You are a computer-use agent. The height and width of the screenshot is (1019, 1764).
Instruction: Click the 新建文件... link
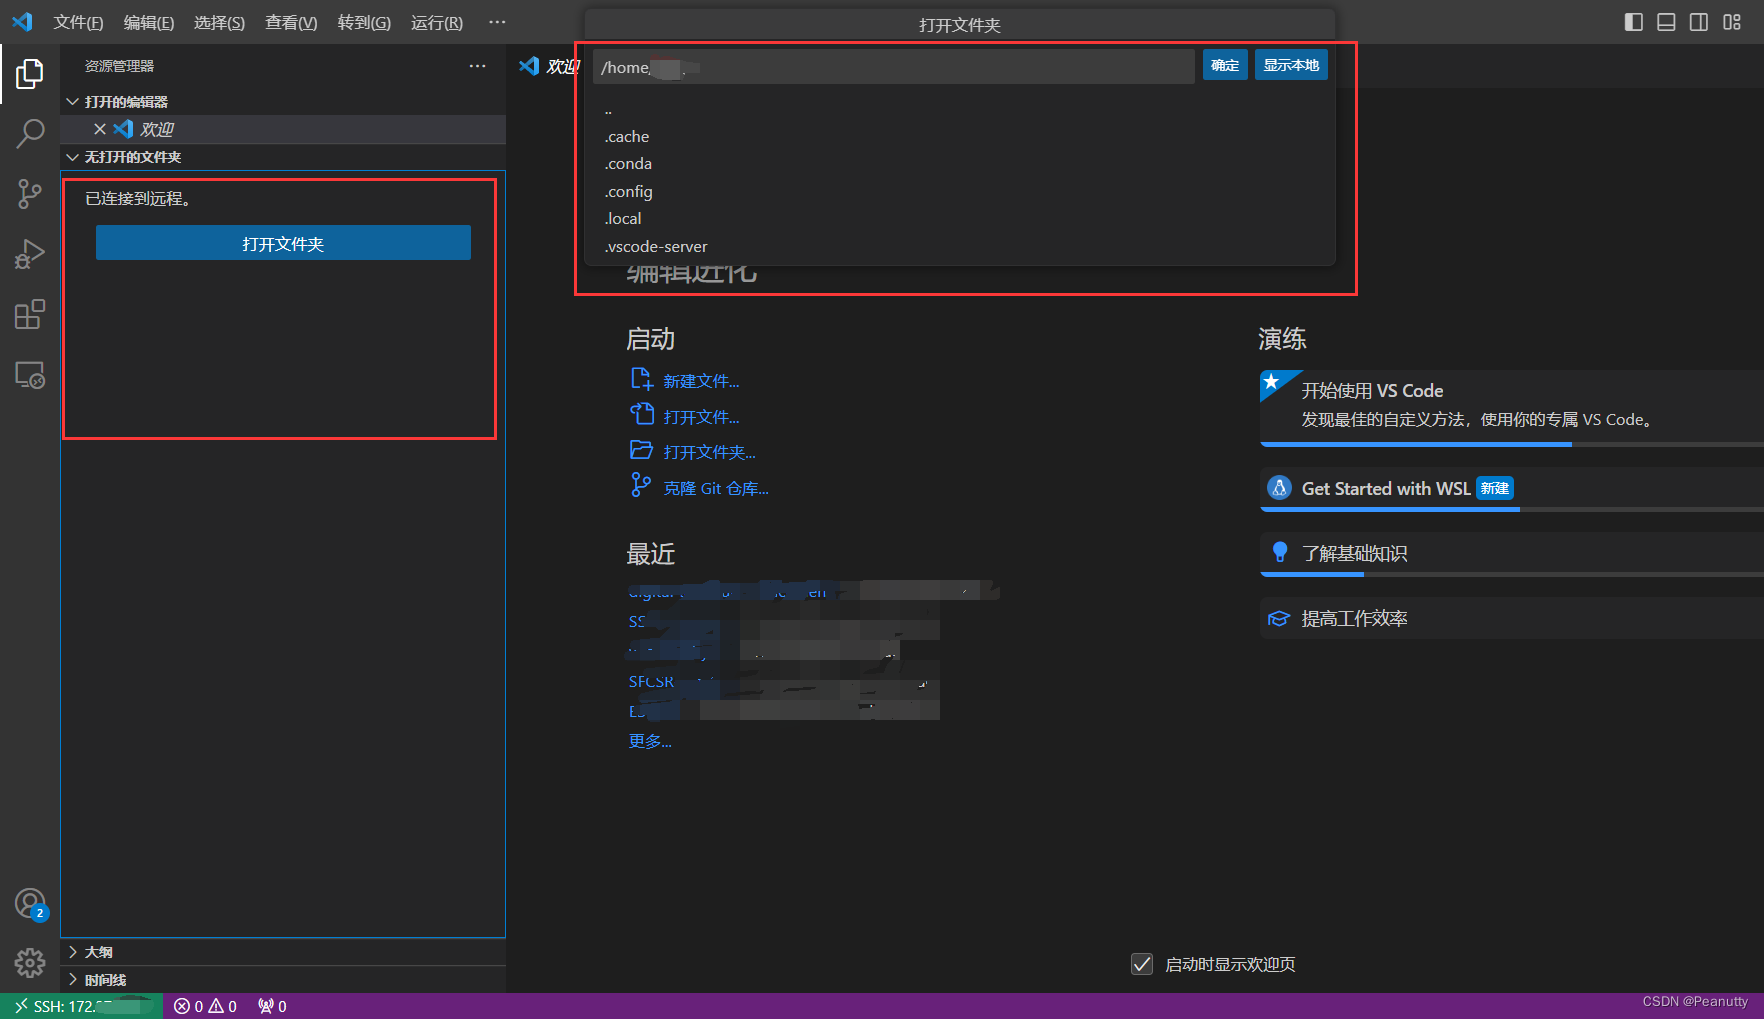pos(702,381)
